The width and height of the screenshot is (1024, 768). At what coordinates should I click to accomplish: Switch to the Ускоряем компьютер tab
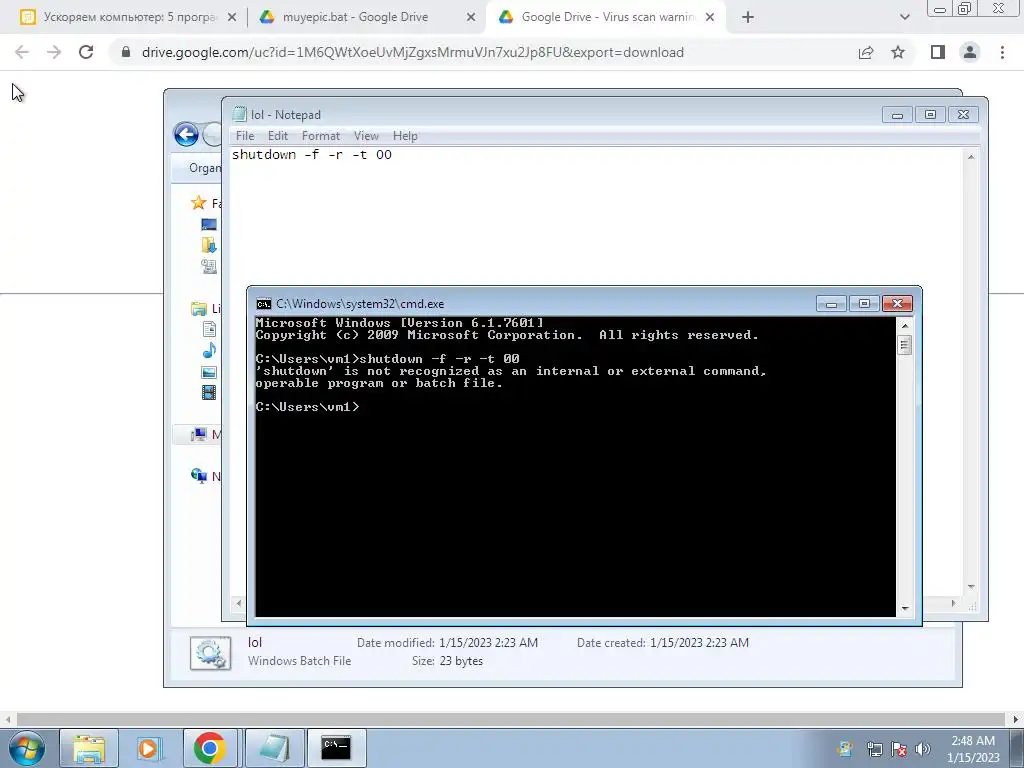(130, 18)
